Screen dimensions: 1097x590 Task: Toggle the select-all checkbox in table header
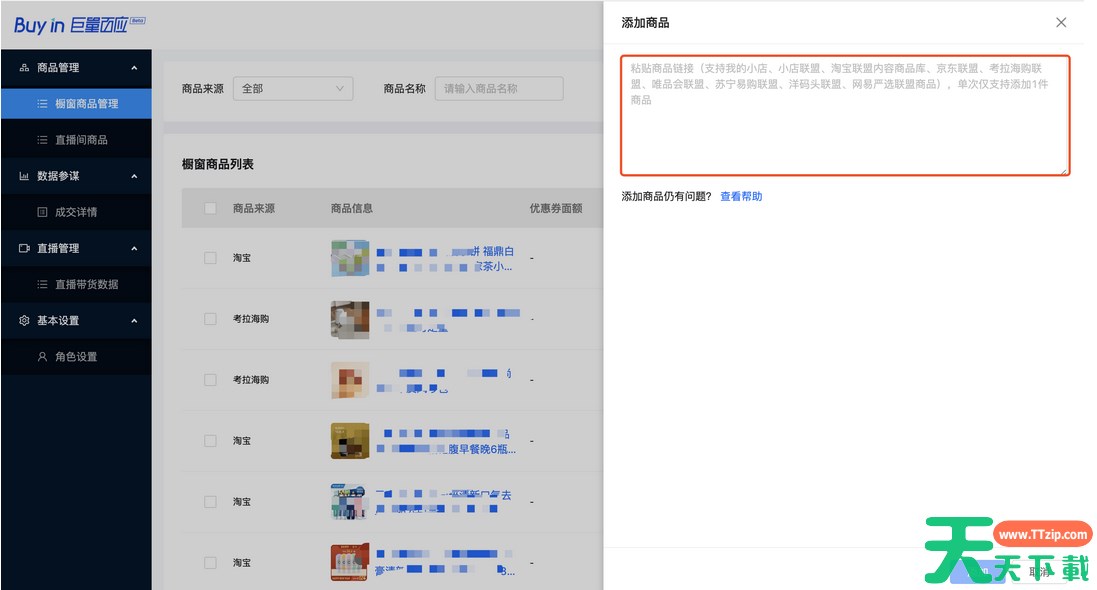tap(210, 209)
